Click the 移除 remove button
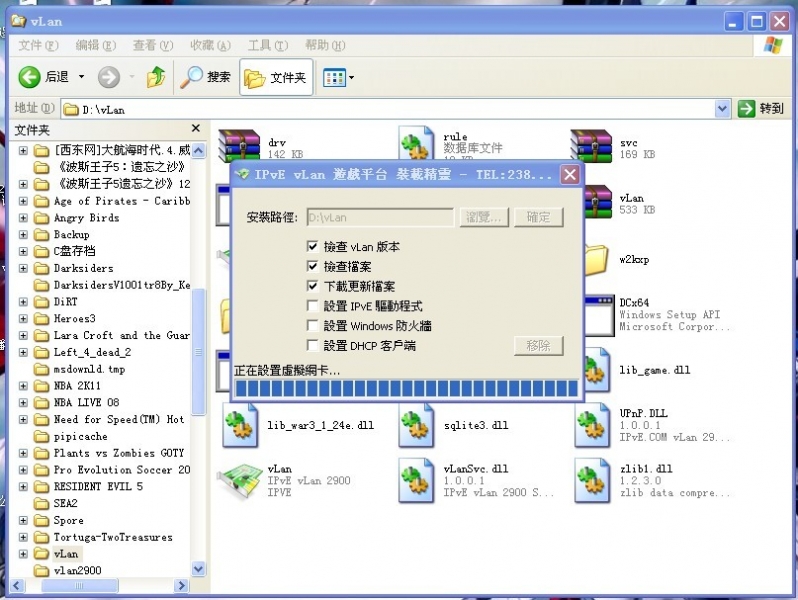Screen dimensions: 798x600 (538, 346)
